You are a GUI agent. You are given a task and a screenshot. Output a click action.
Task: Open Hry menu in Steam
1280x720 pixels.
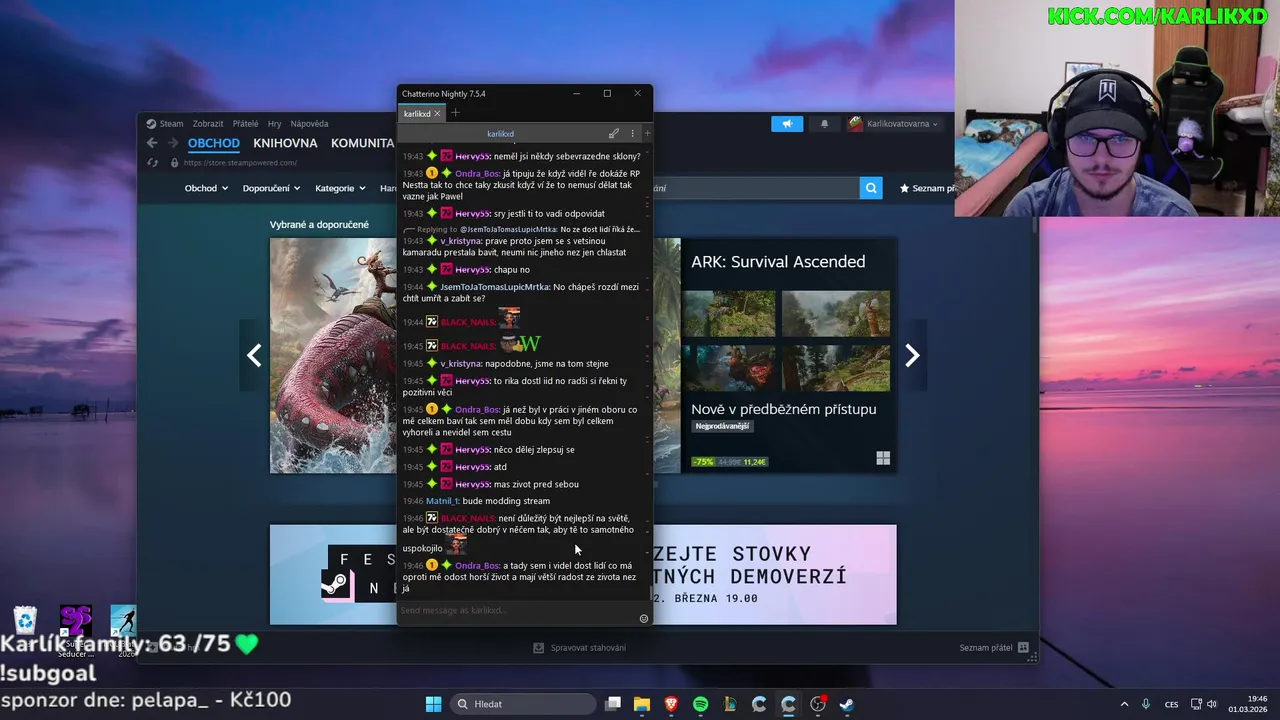coord(274,124)
